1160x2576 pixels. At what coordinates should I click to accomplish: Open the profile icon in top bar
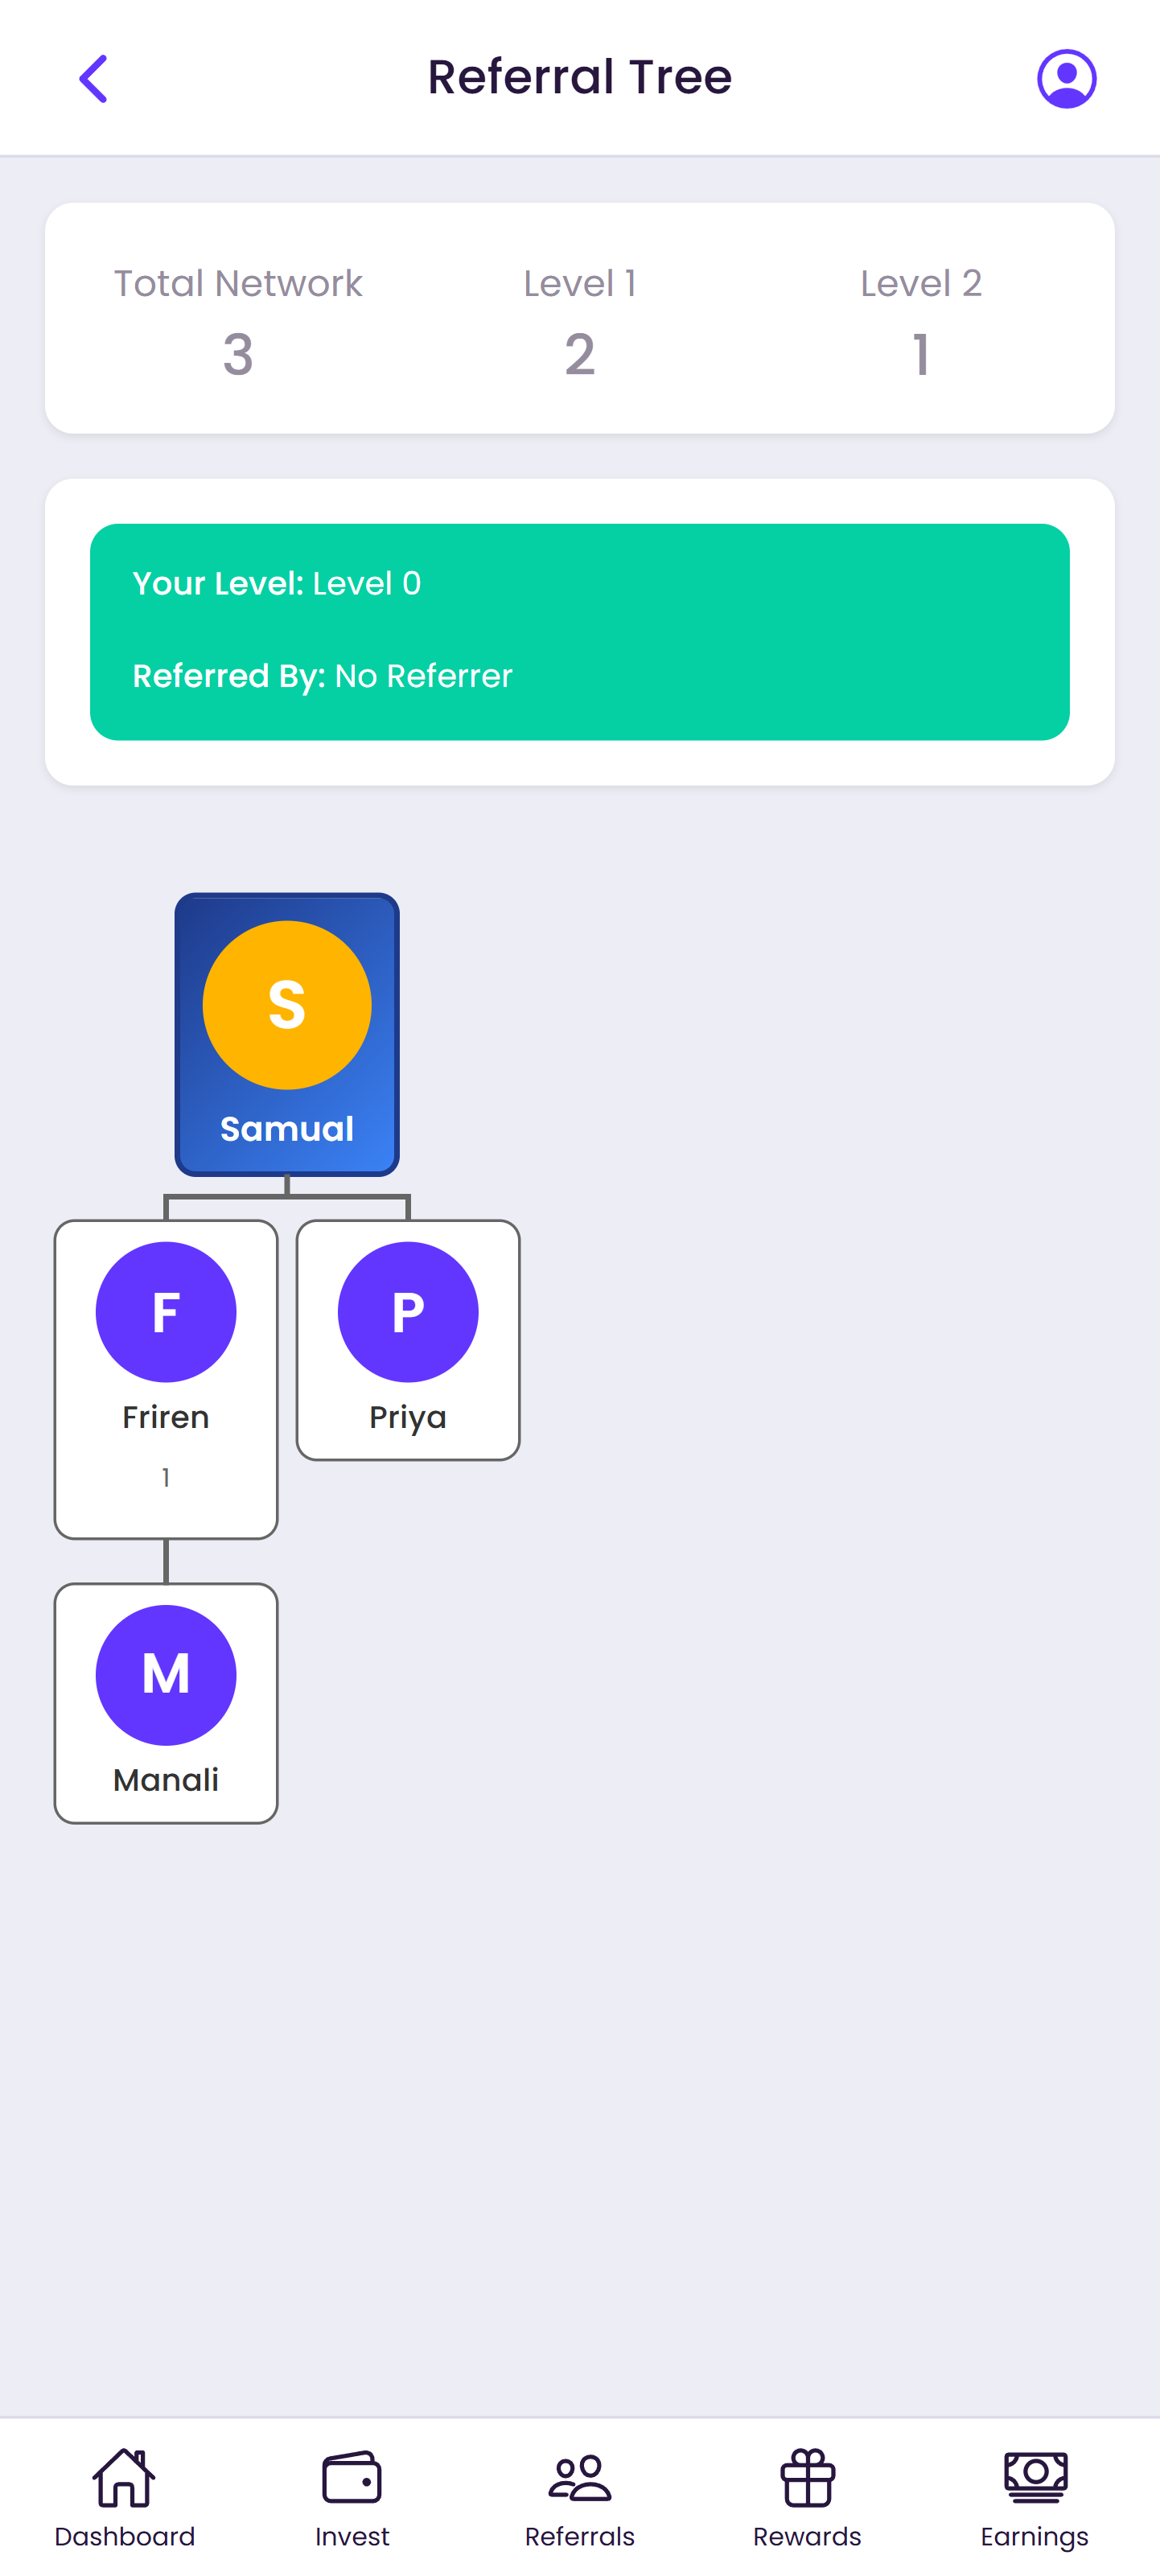tap(1066, 77)
